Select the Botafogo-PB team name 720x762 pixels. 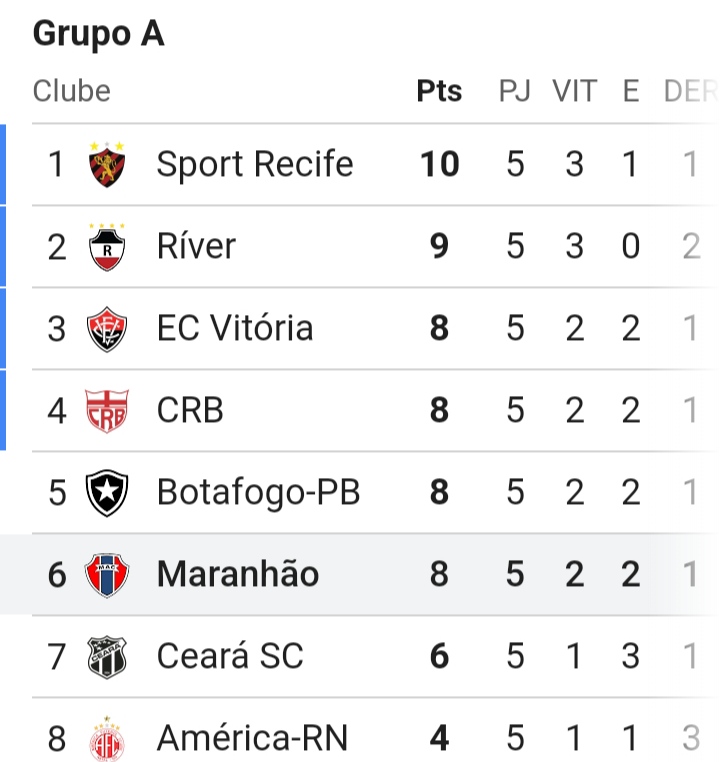pyautogui.click(x=258, y=493)
